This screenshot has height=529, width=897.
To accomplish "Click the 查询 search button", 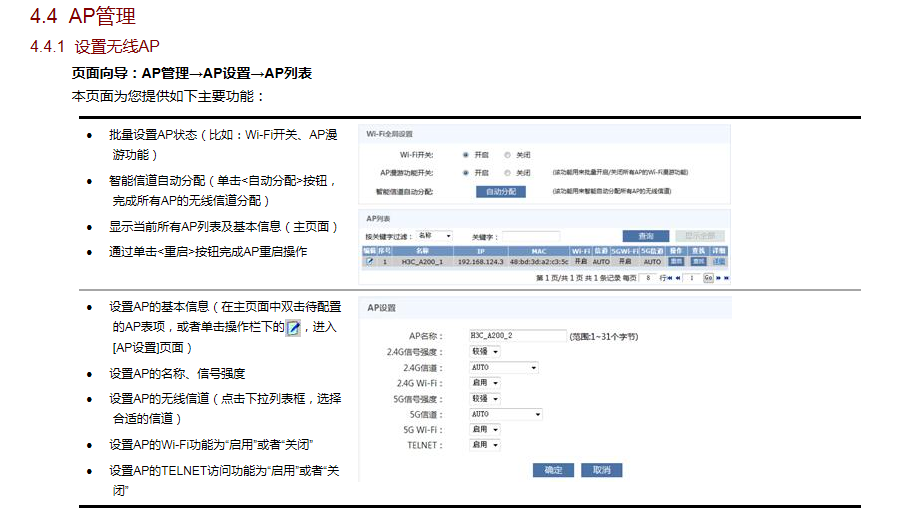I will pyautogui.click(x=646, y=236).
